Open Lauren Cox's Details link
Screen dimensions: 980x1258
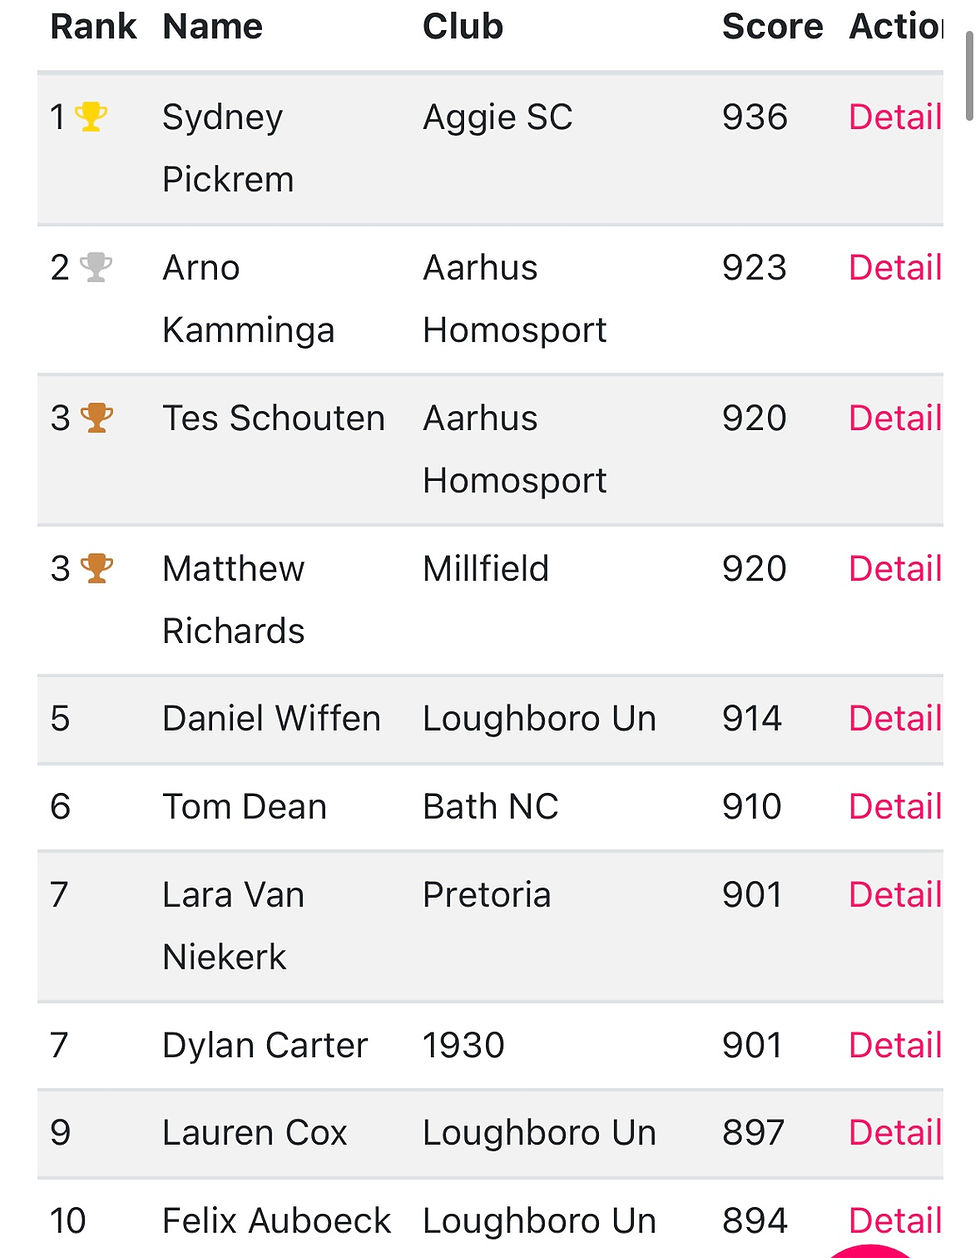pyautogui.click(x=895, y=1132)
